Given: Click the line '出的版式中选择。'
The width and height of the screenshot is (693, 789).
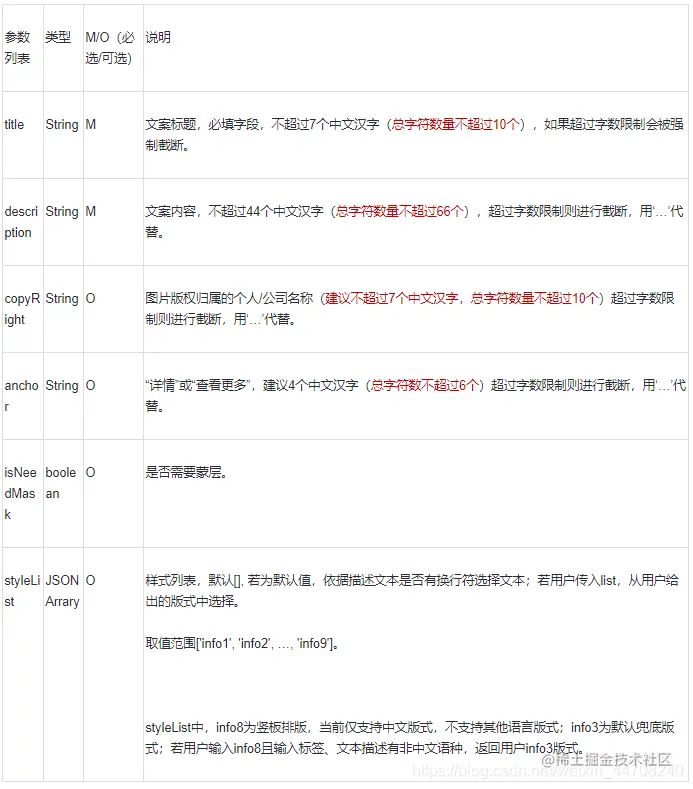Looking at the screenshot, I should (x=192, y=601).
